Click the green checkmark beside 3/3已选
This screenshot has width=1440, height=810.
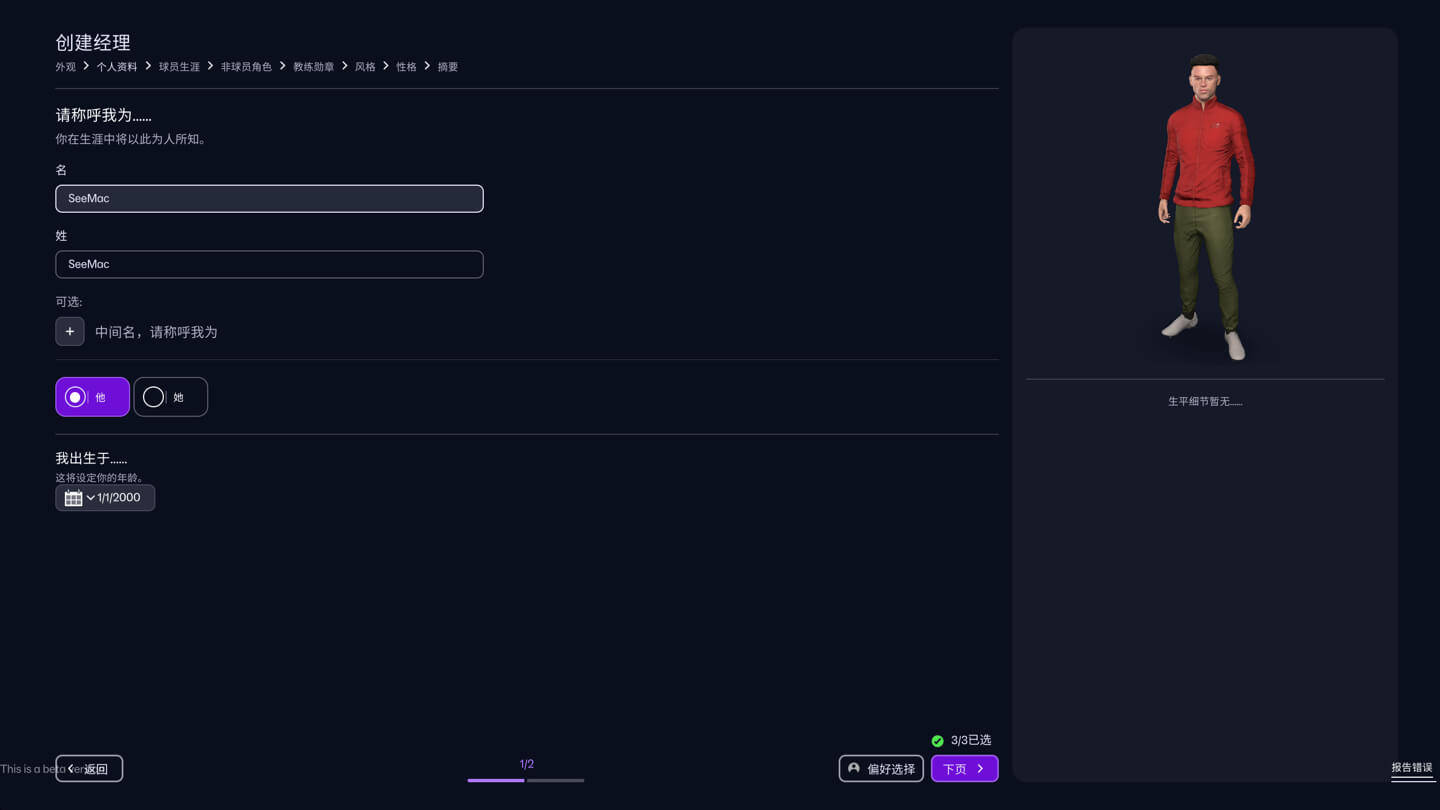click(937, 741)
